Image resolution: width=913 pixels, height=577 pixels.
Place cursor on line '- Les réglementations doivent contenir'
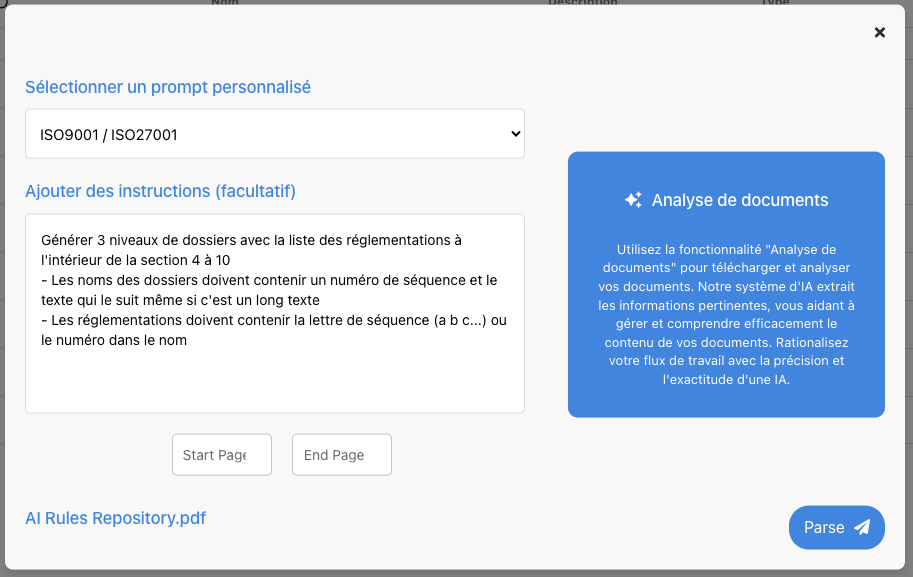(x=273, y=320)
